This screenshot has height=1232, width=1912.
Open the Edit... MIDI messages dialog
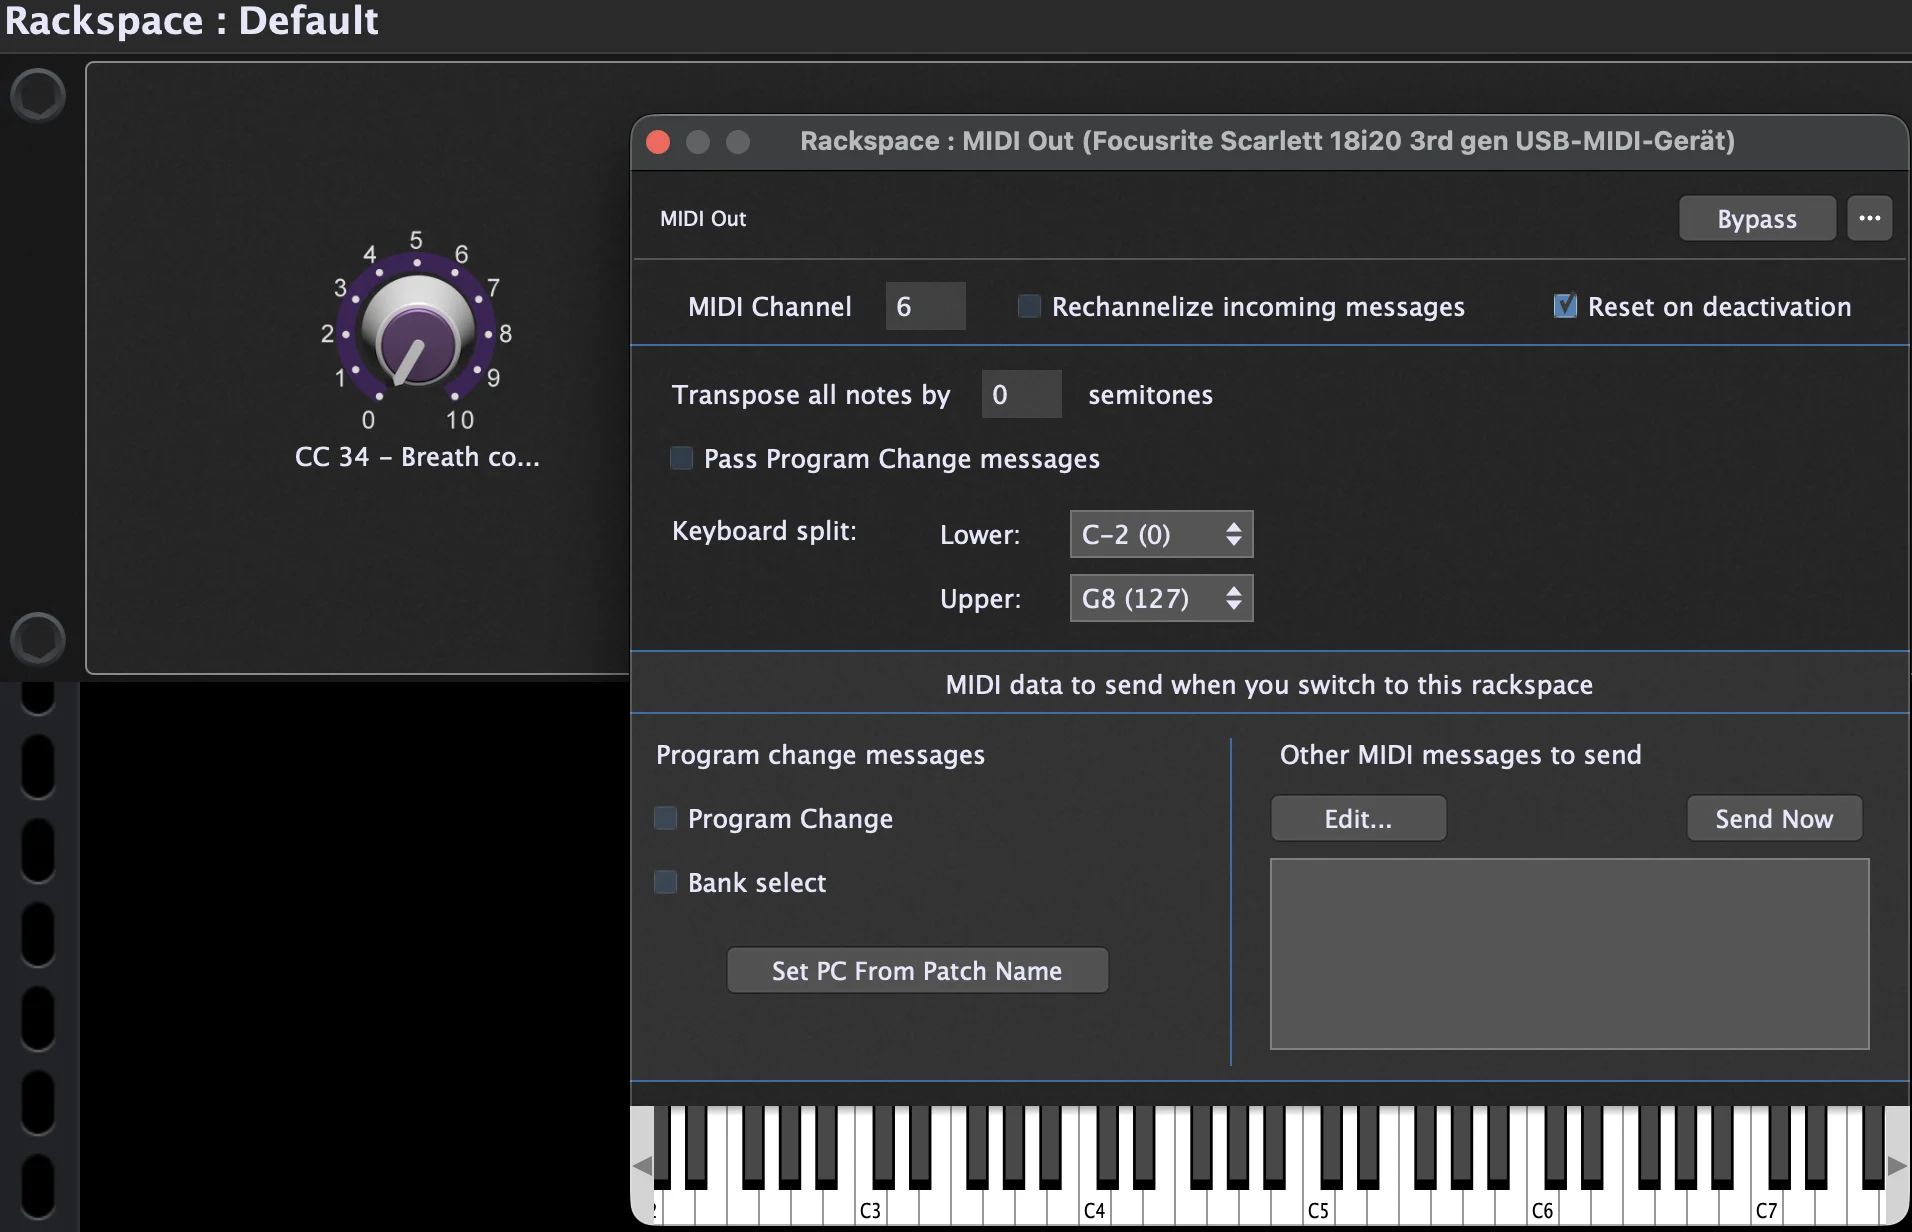pyautogui.click(x=1358, y=818)
